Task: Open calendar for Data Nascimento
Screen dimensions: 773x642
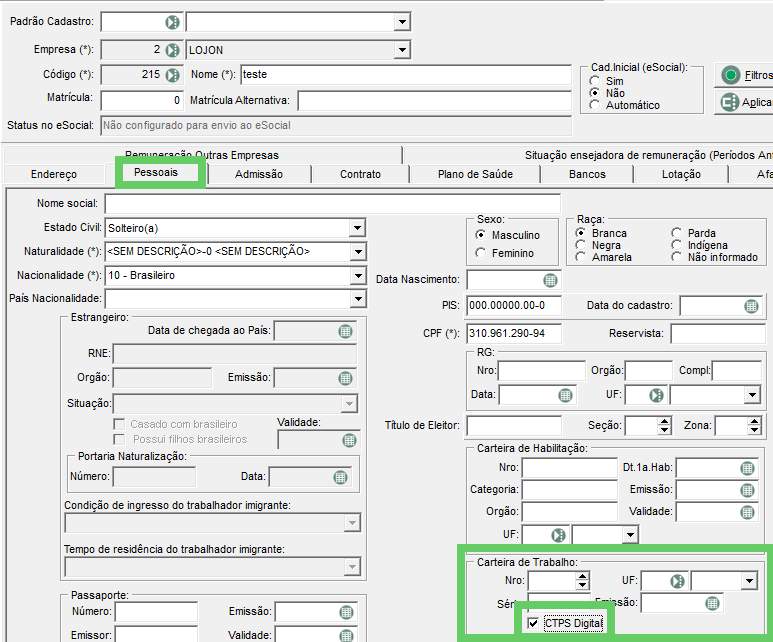Action: [550, 281]
